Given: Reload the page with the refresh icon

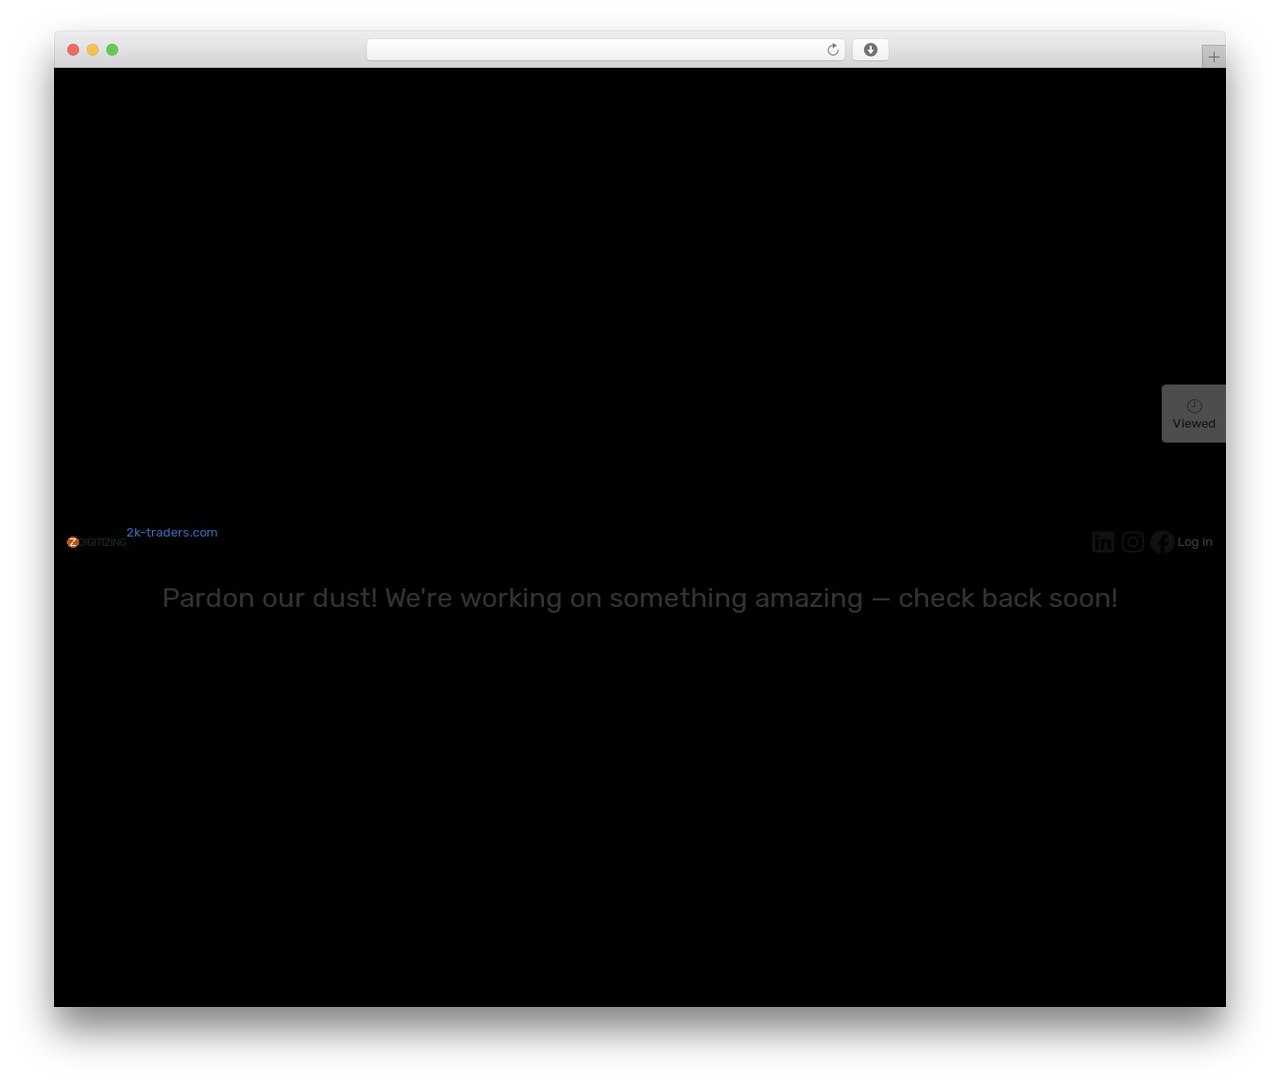Looking at the screenshot, I should (833, 50).
